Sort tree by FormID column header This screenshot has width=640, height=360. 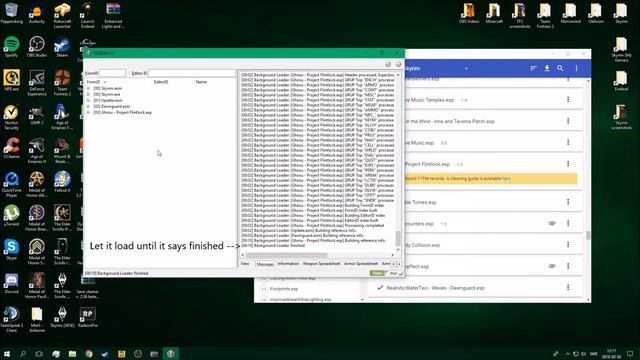point(93,82)
